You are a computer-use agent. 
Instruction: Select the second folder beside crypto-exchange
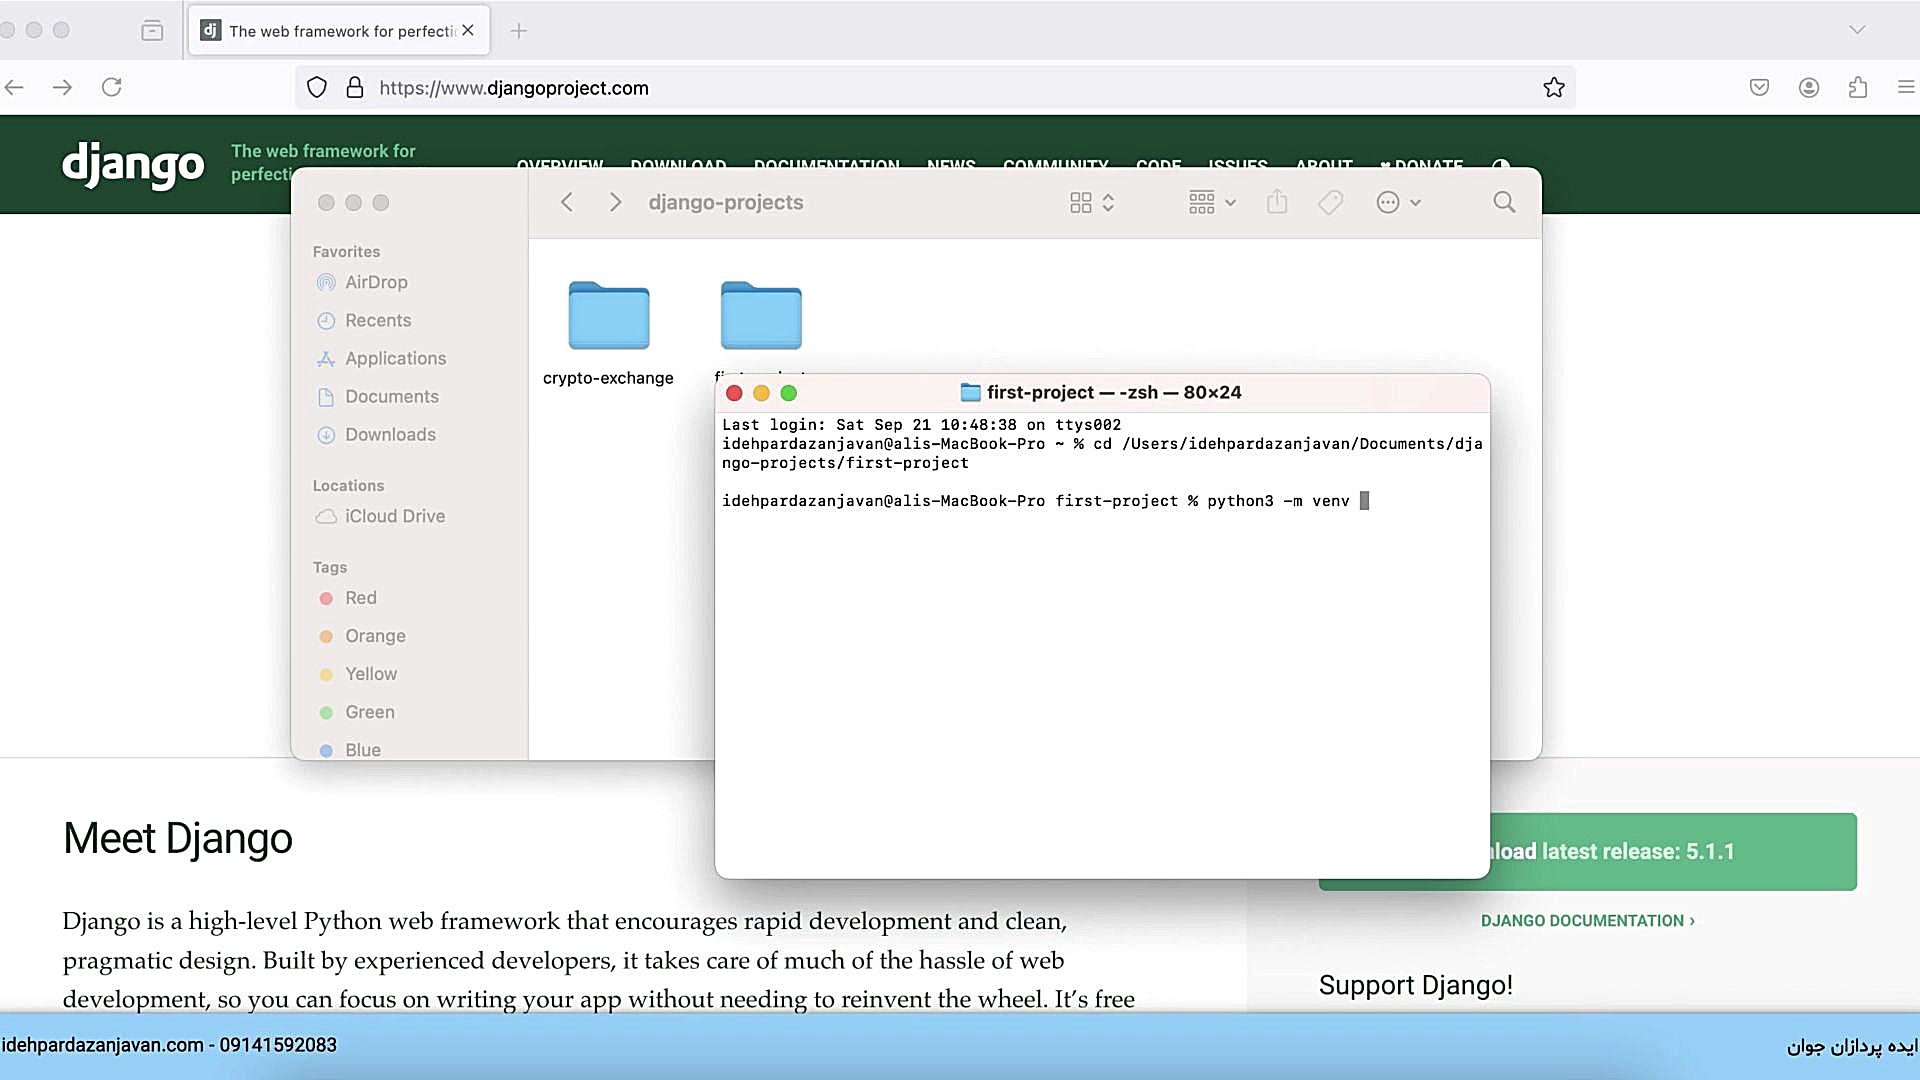pos(761,316)
